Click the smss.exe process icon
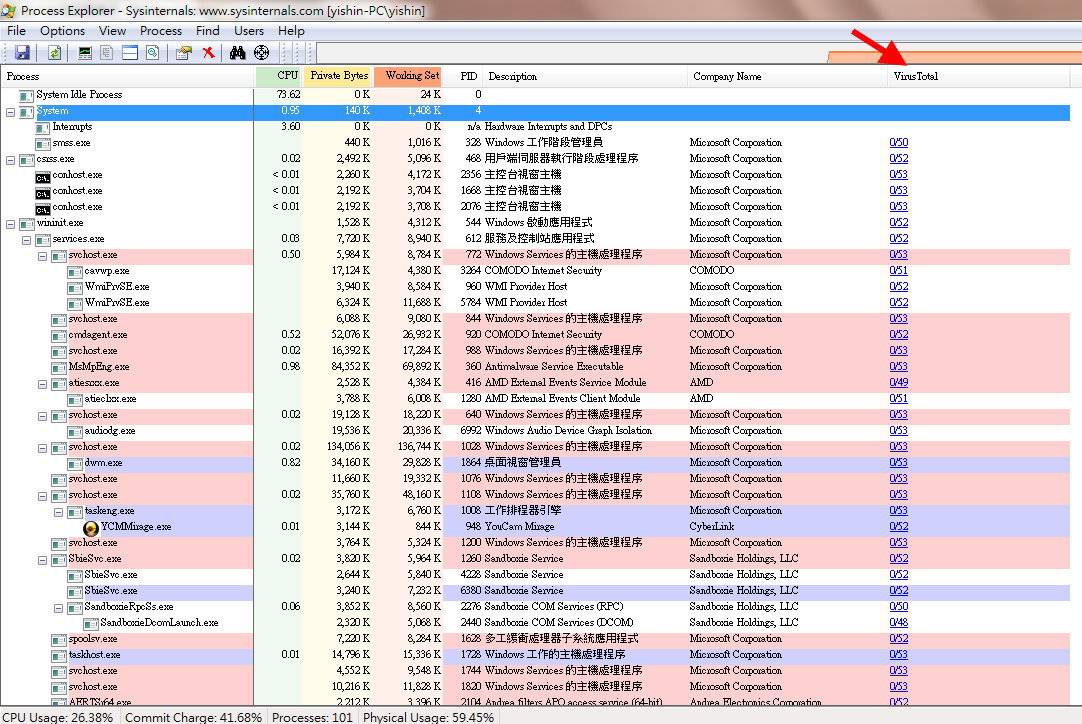Viewport: 1082px width, 724px height. tap(42, 144)
